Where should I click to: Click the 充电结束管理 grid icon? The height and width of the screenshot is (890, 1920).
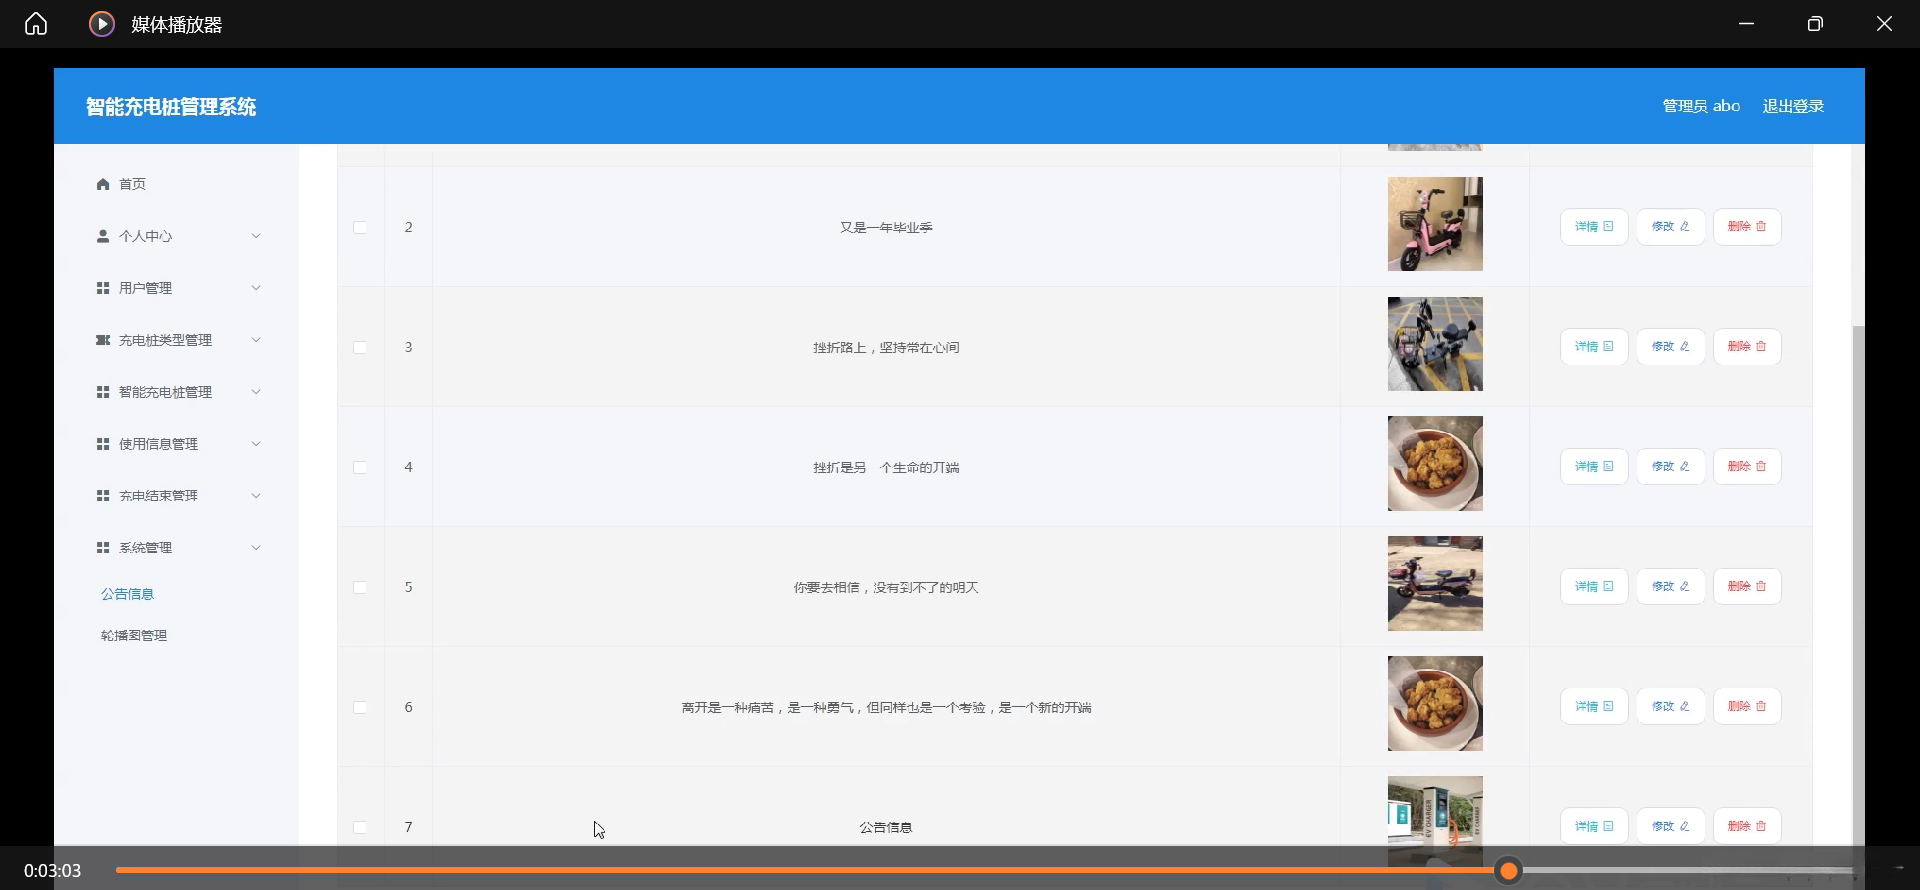click(x=103, y=496)
